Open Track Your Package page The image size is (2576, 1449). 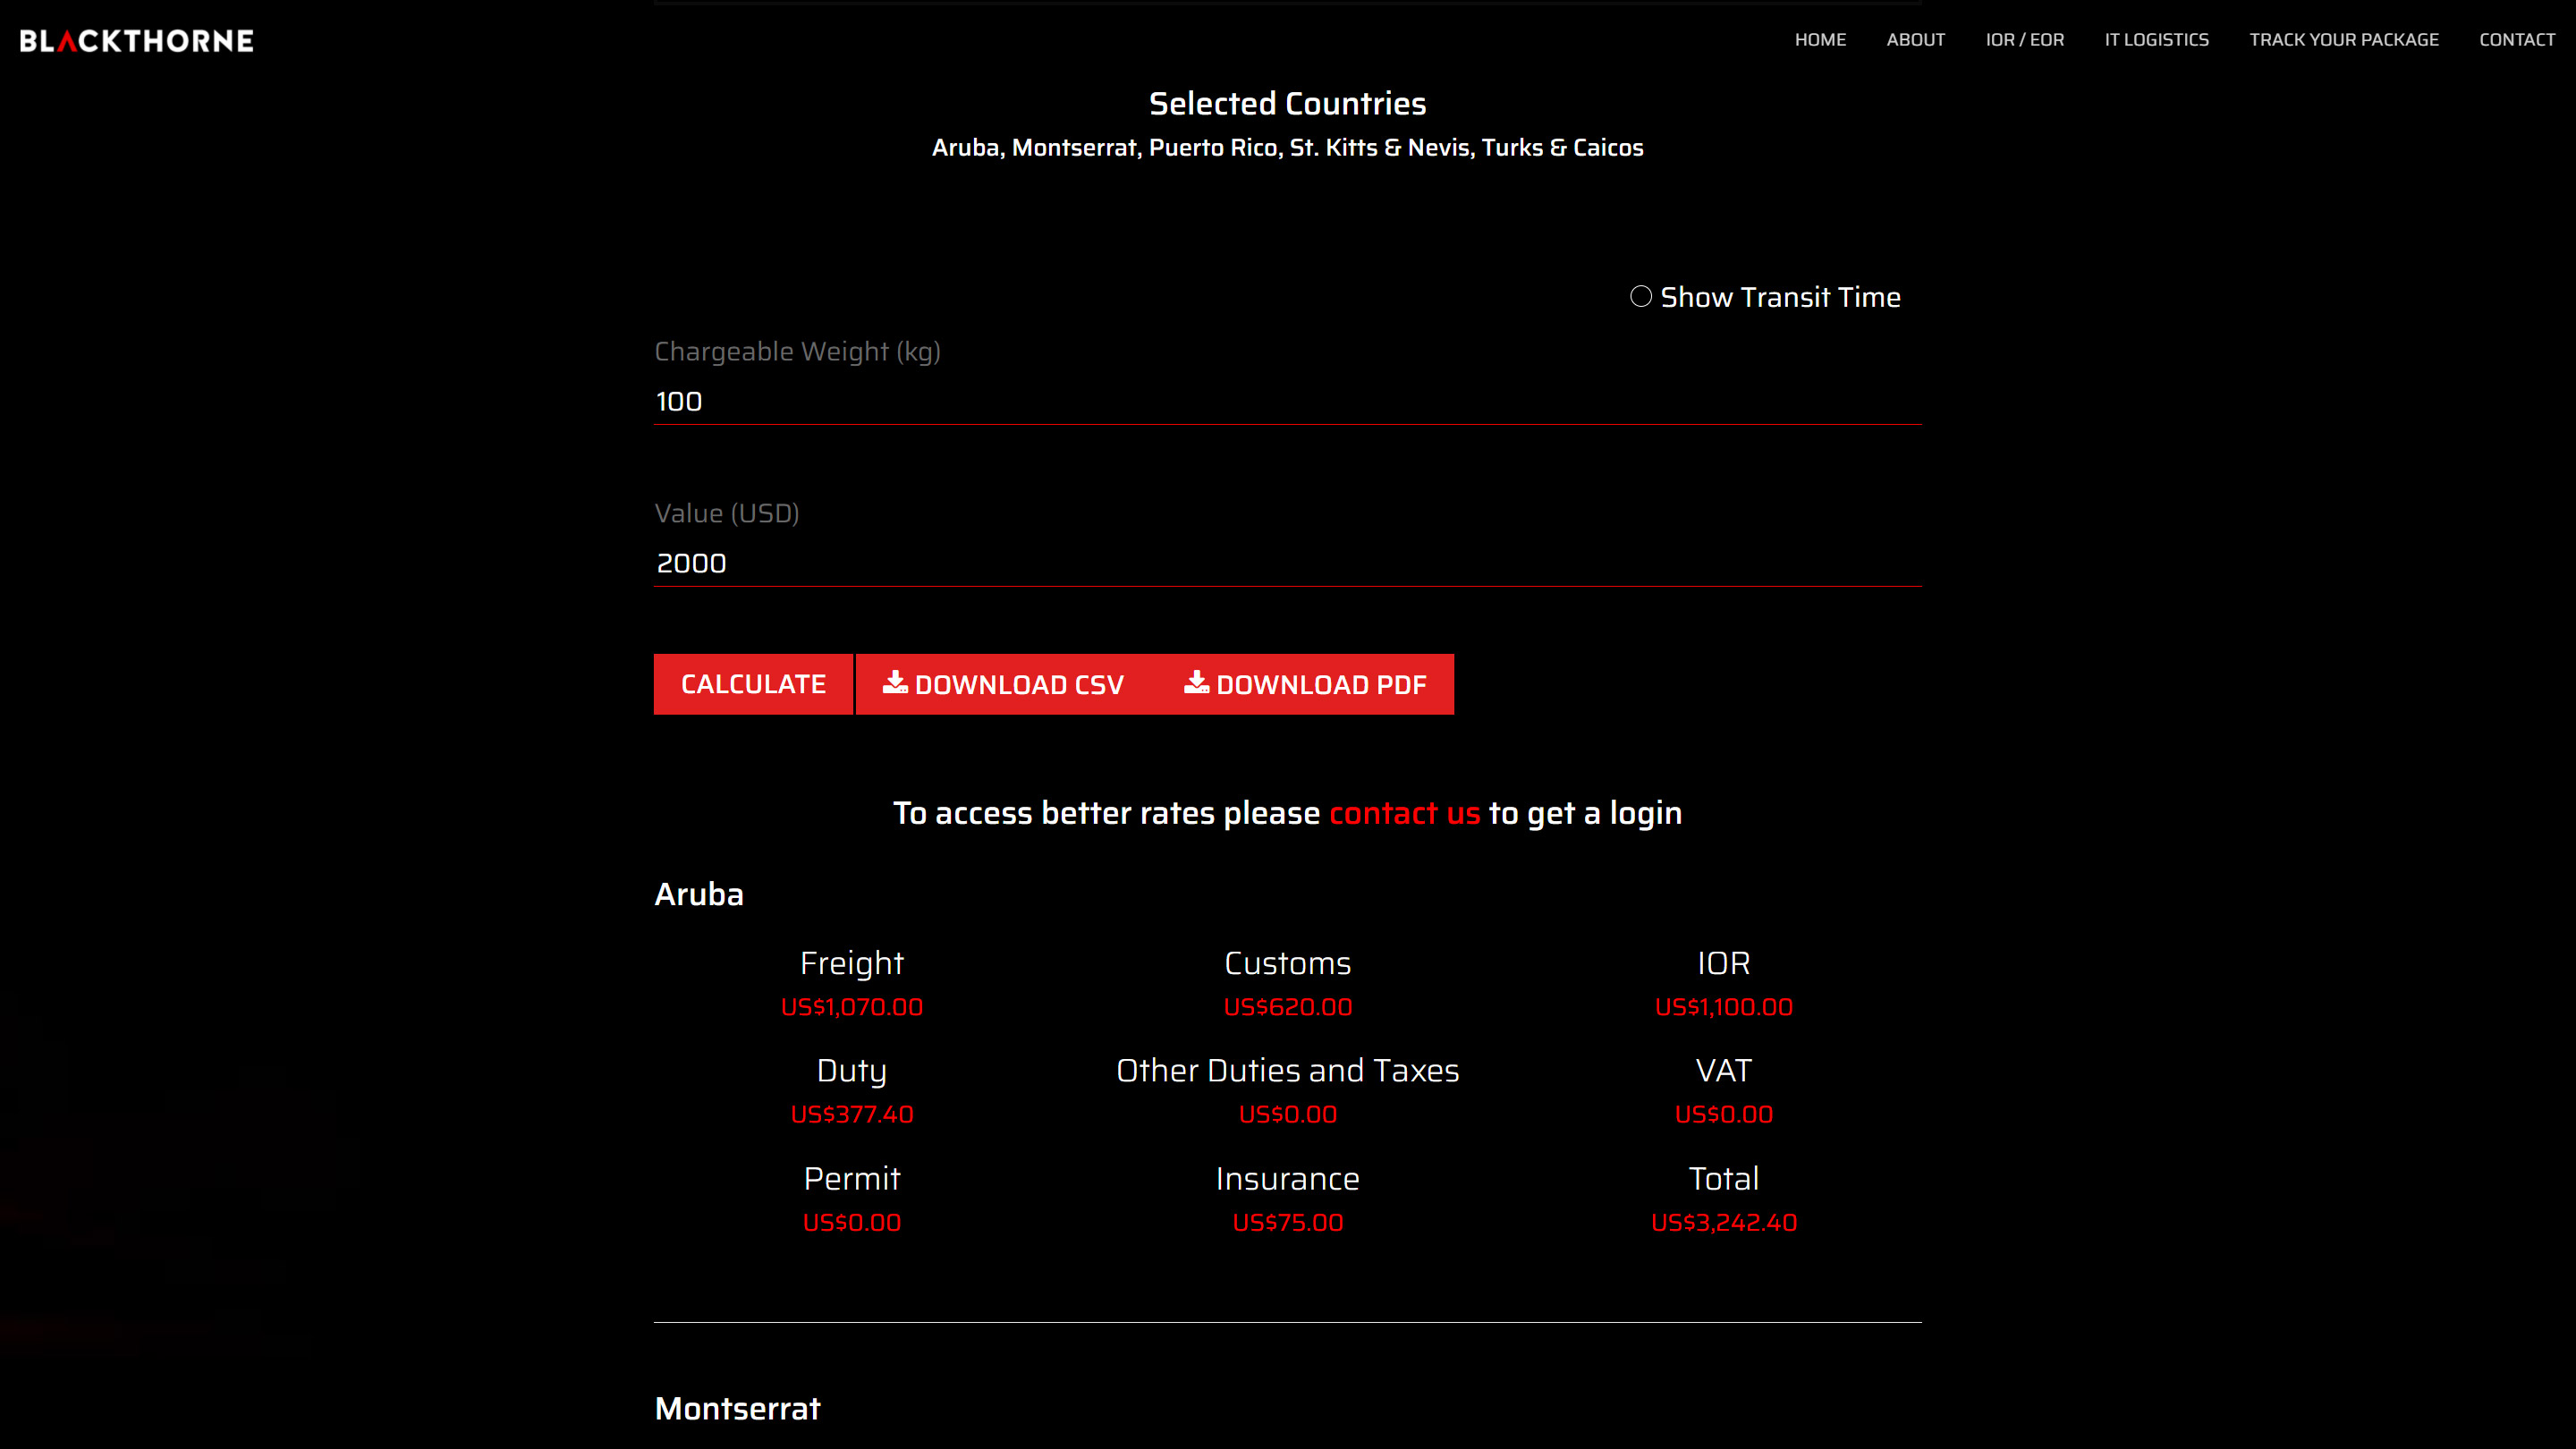coord(2343,40)
